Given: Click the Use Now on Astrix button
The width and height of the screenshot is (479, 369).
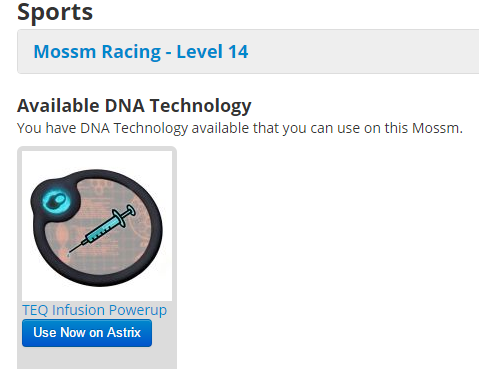Looking at the screenshot, I should click(87, 333).
